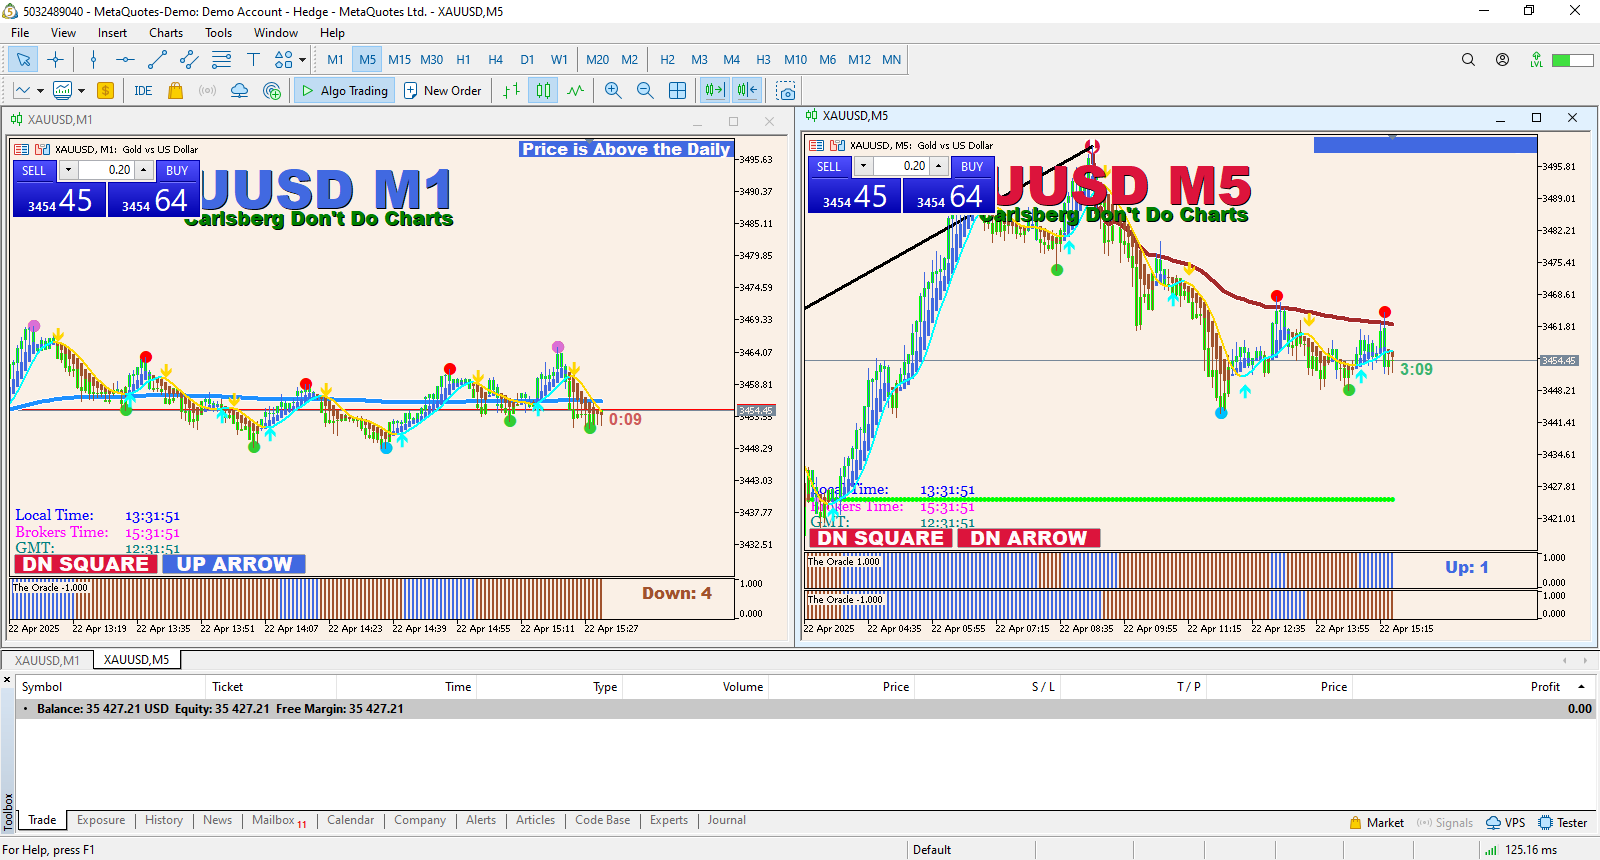Select the H1 timeframe
Screen dimensions: 1600x860
tap(463, 60)
